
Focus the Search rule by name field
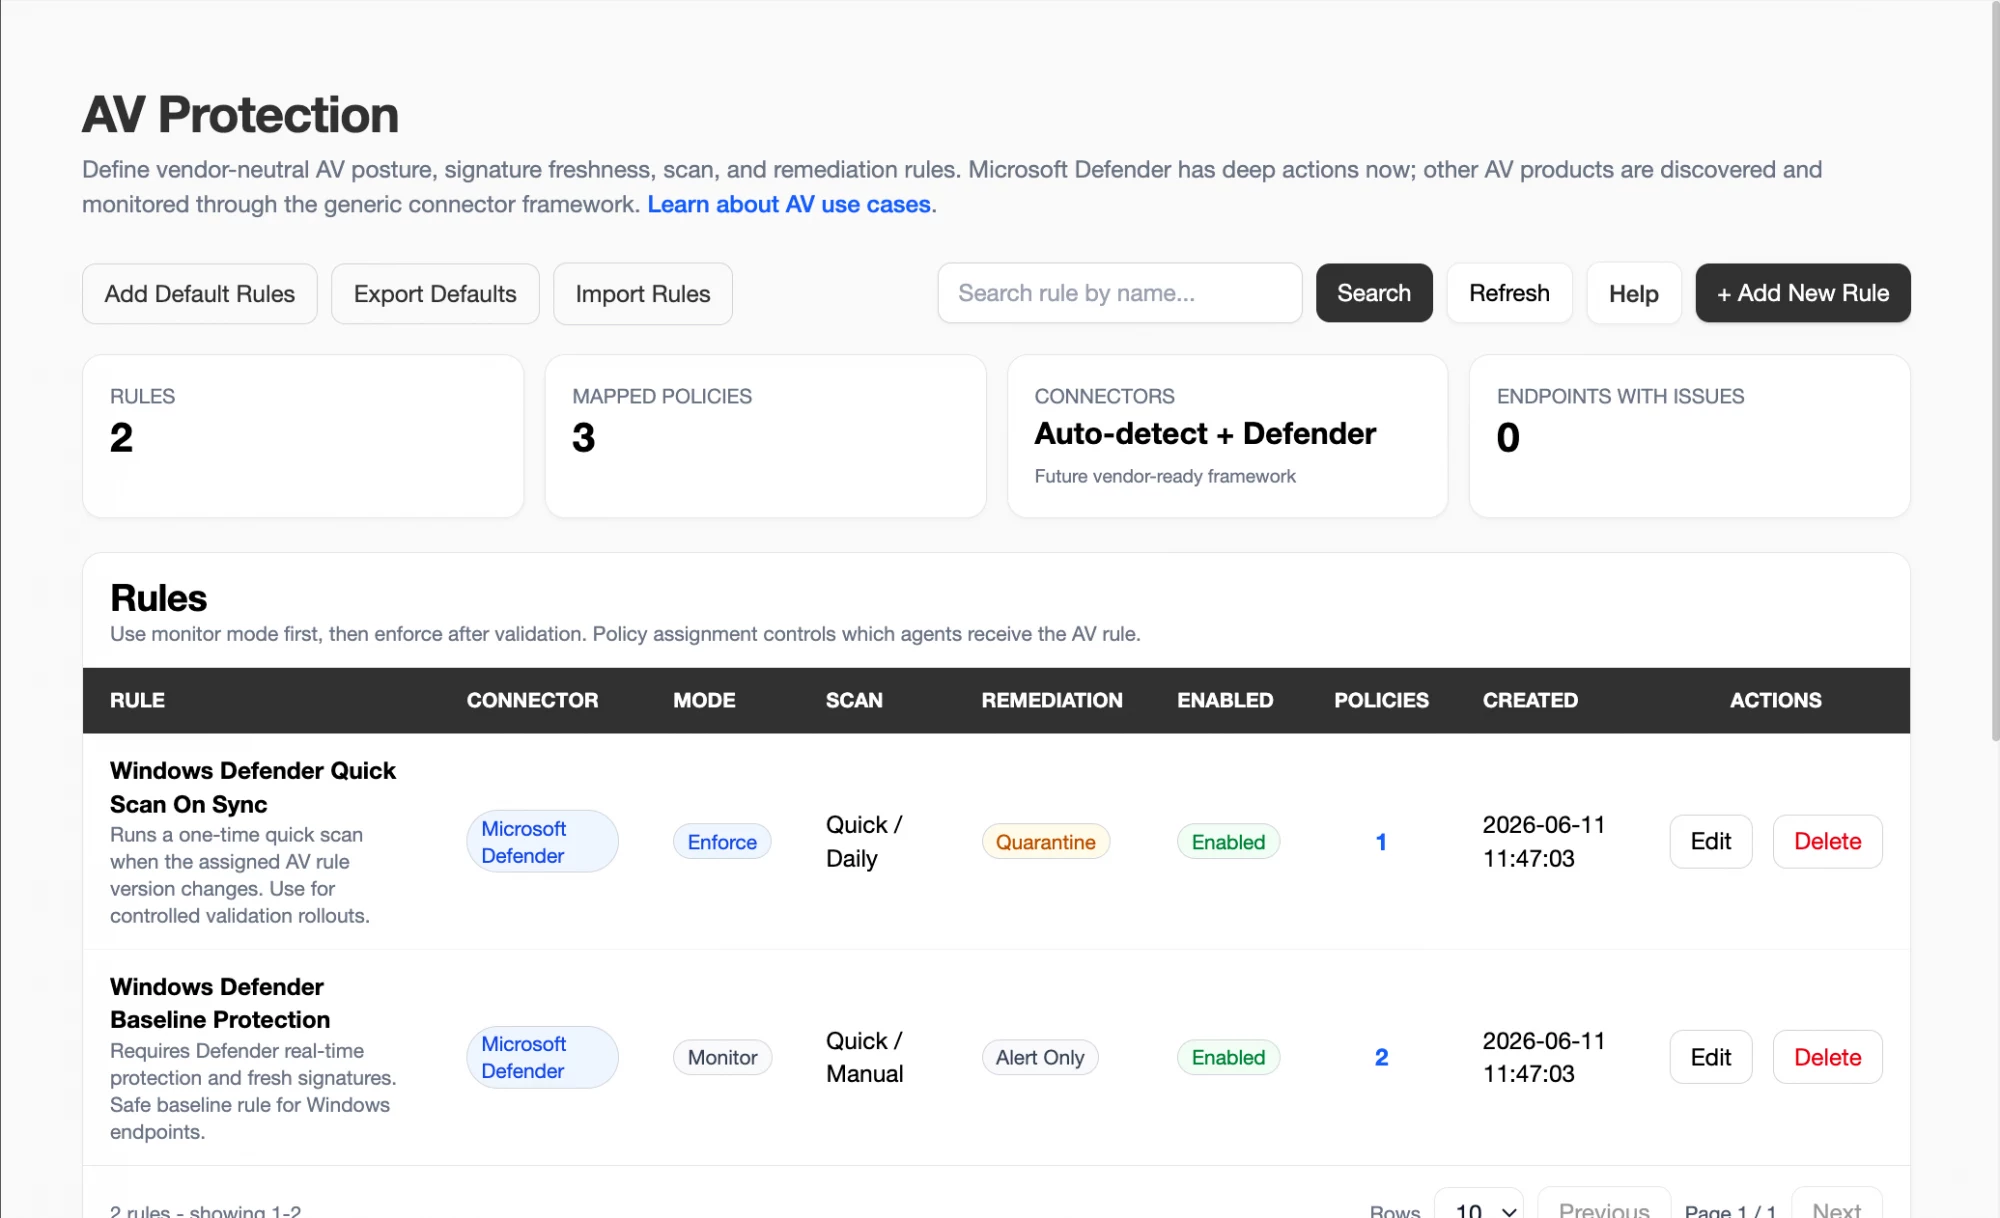tap(1119, 293)
